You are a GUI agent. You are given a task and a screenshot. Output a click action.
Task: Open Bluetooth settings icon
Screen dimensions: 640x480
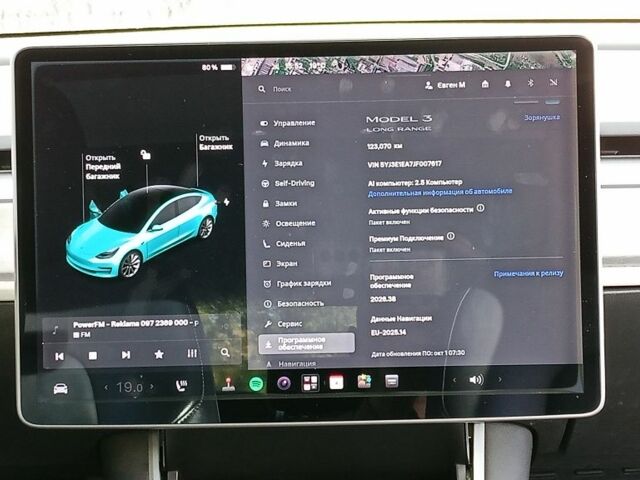[x=530, y=83]
